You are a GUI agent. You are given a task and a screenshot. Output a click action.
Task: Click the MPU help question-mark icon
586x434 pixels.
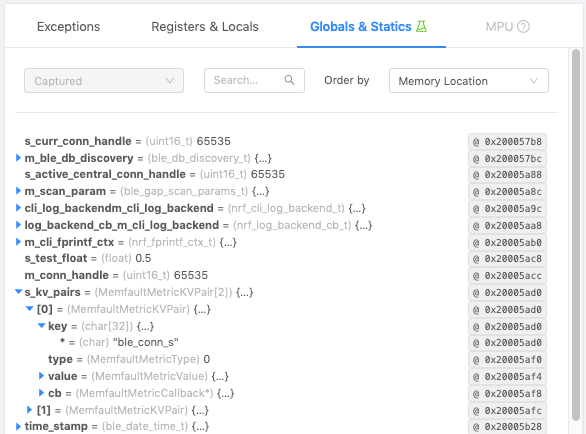(x=523, y=27)
